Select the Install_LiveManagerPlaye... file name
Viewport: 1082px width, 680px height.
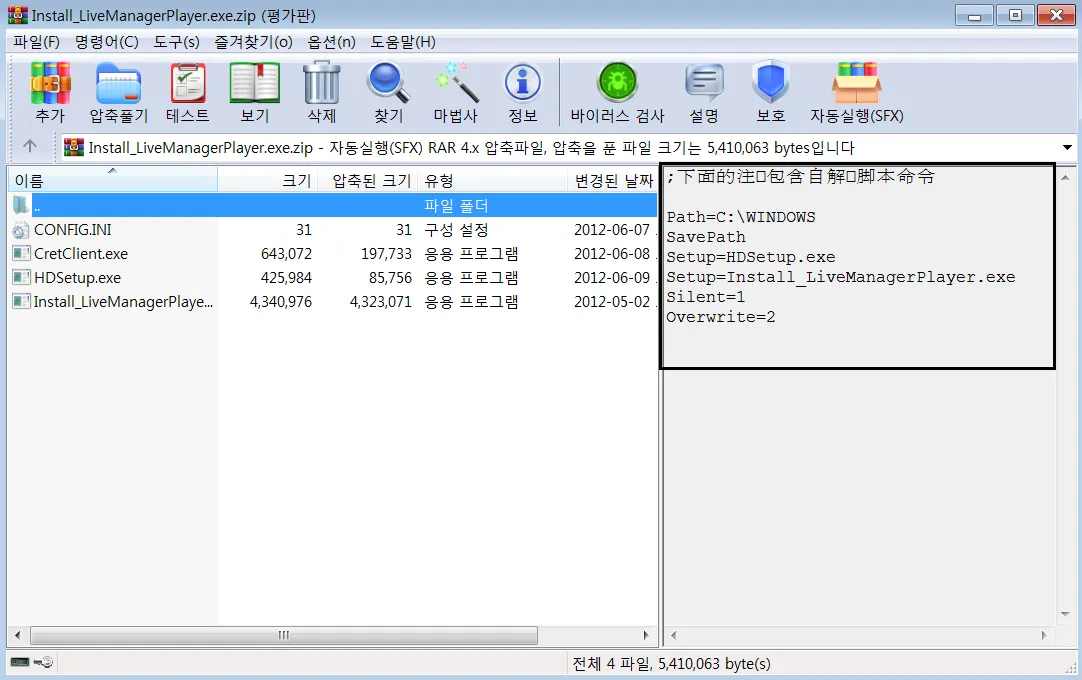tap(123, 302)
